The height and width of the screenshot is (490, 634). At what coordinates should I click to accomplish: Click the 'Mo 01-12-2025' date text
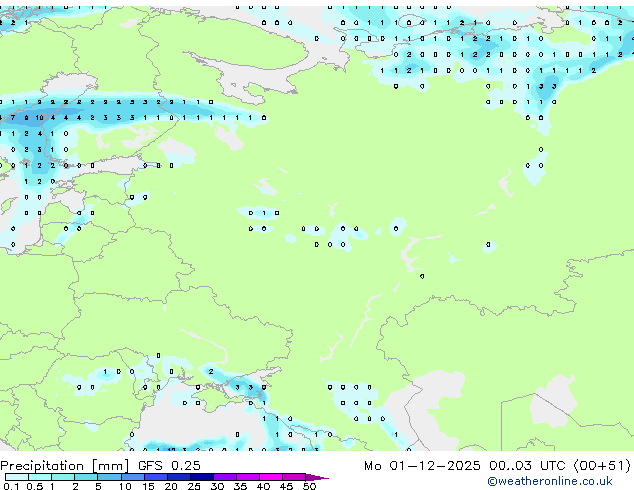[422, 465]
